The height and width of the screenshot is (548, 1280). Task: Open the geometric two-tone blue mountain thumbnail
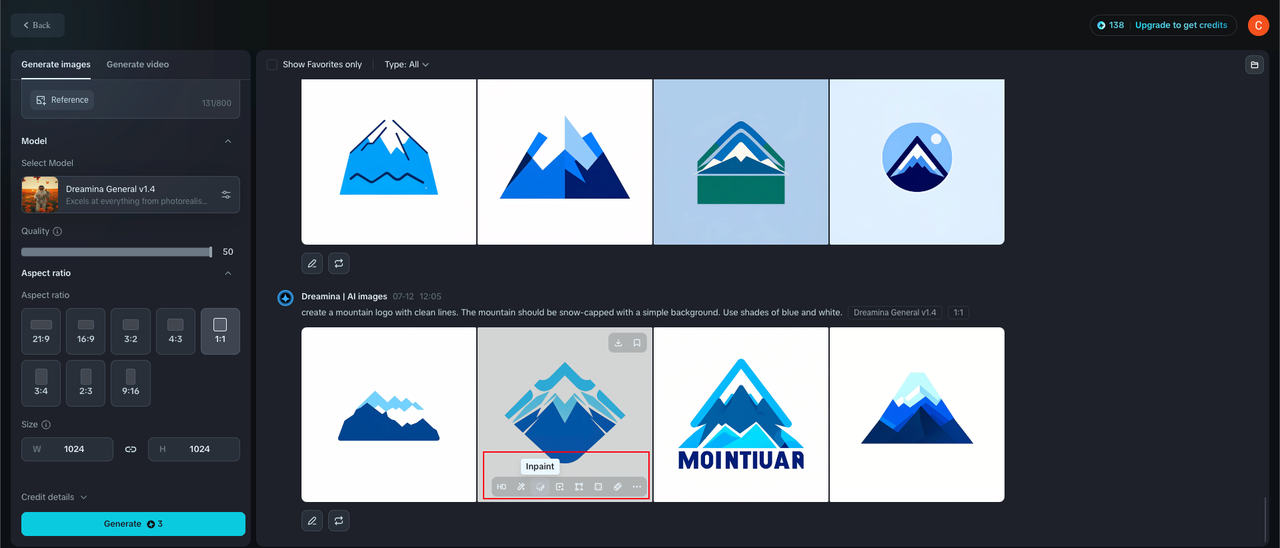[565, 161]
